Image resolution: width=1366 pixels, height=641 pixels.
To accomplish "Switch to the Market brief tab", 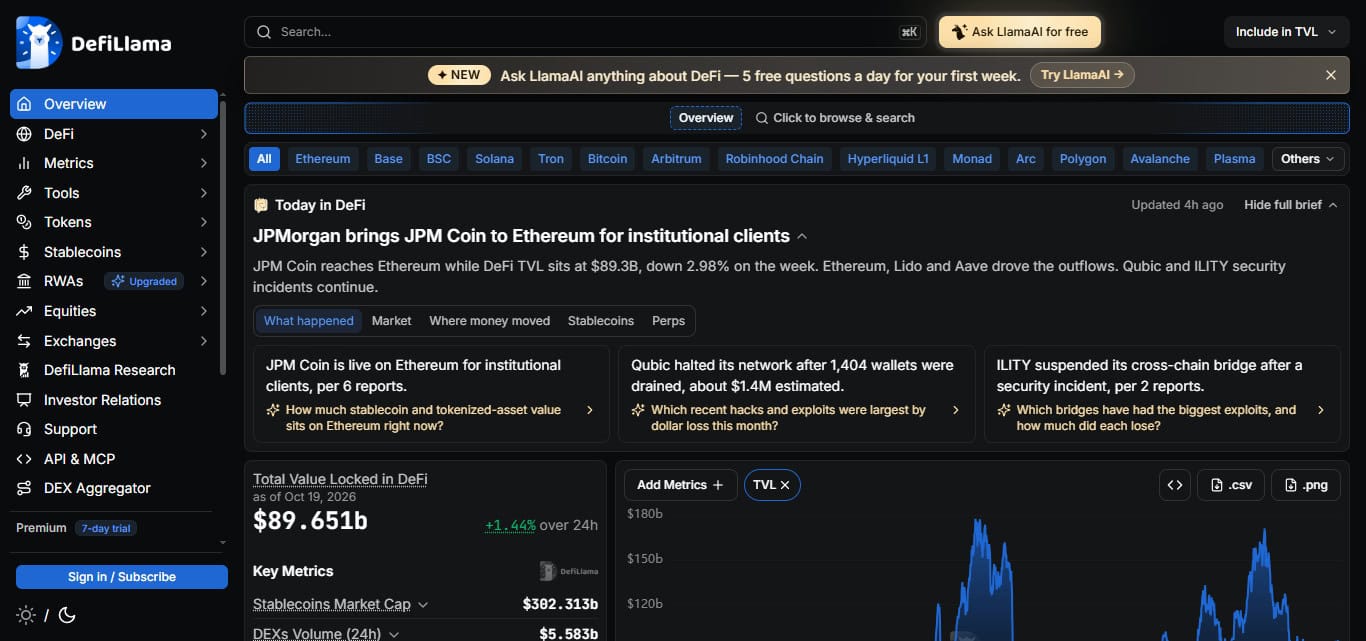I will click(x=391, y=321).
